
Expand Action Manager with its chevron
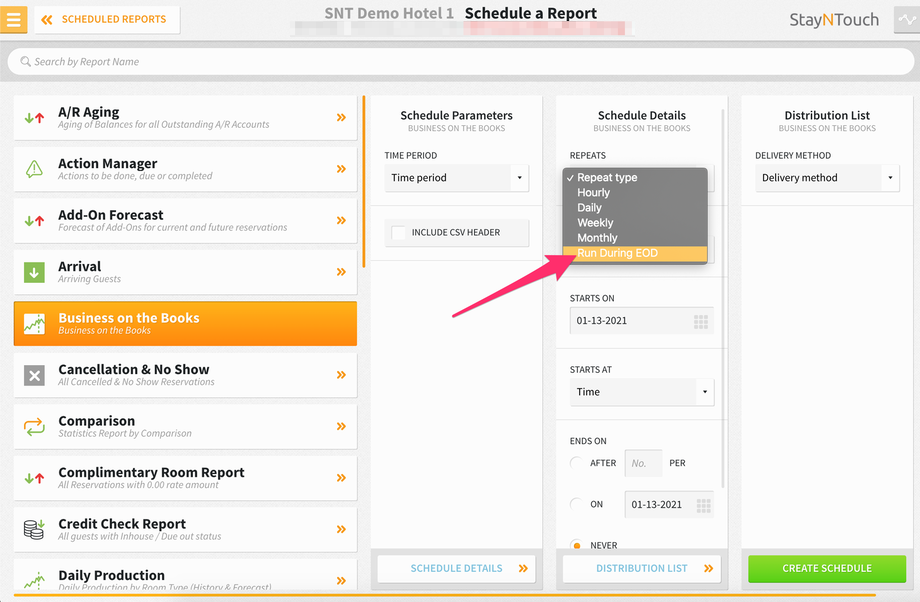pyautogui.click(x=341, y=169)
